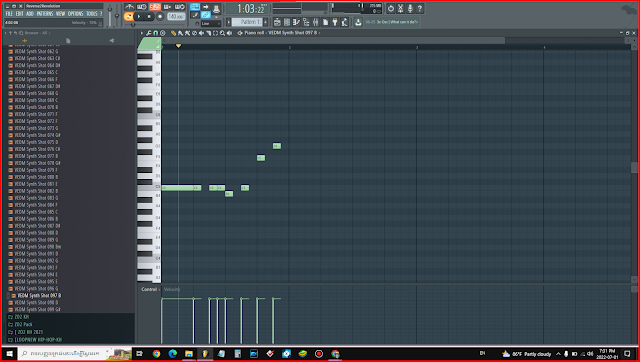The image size is (640, 362).
Task: Open piano roll options arrow menu
Action: point(142,33)
